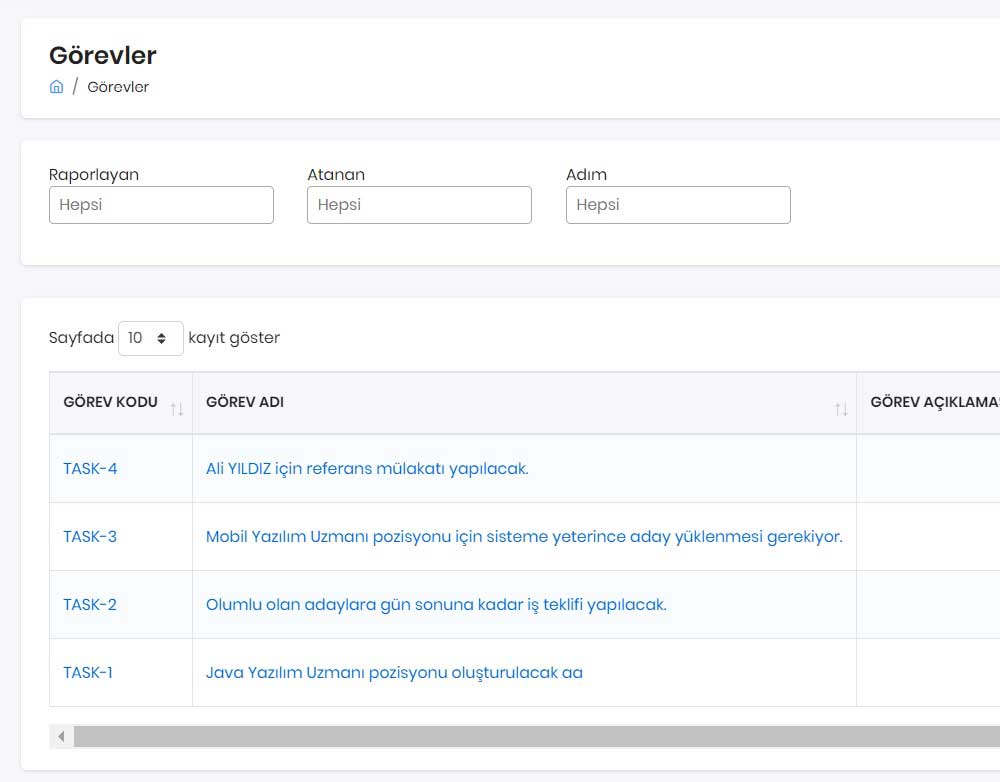
Task: Open the Mobil Yazılım Uzmanı pozisyonu task
Action: click(x=524, y=536)
